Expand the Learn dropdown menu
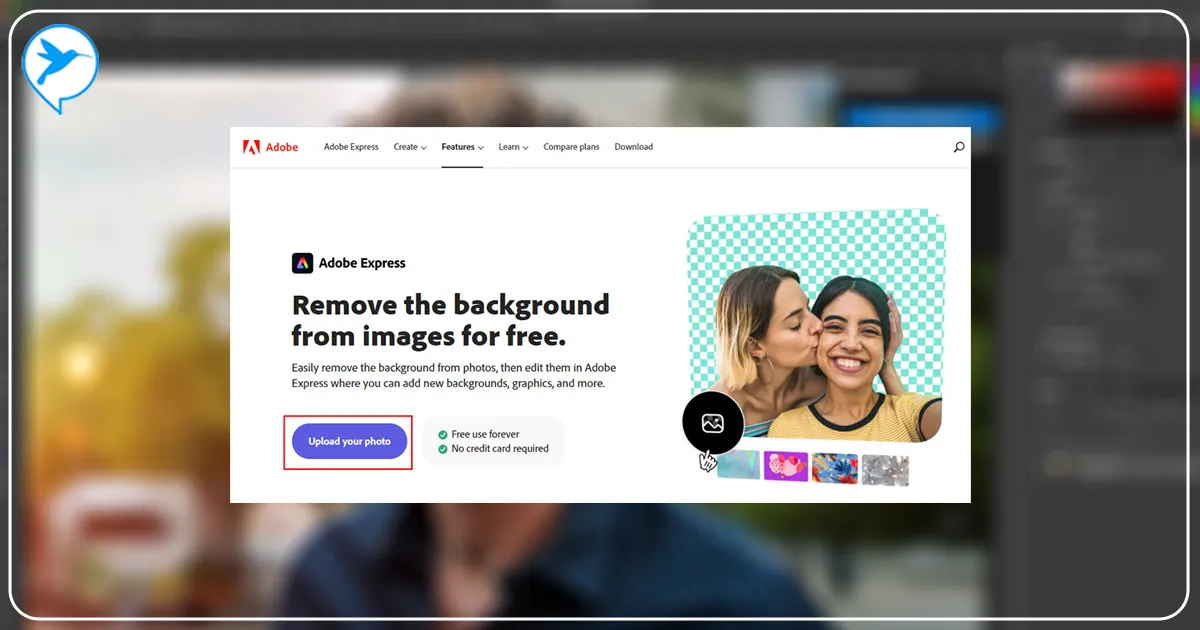1200x630 pixels. [513, 147]
